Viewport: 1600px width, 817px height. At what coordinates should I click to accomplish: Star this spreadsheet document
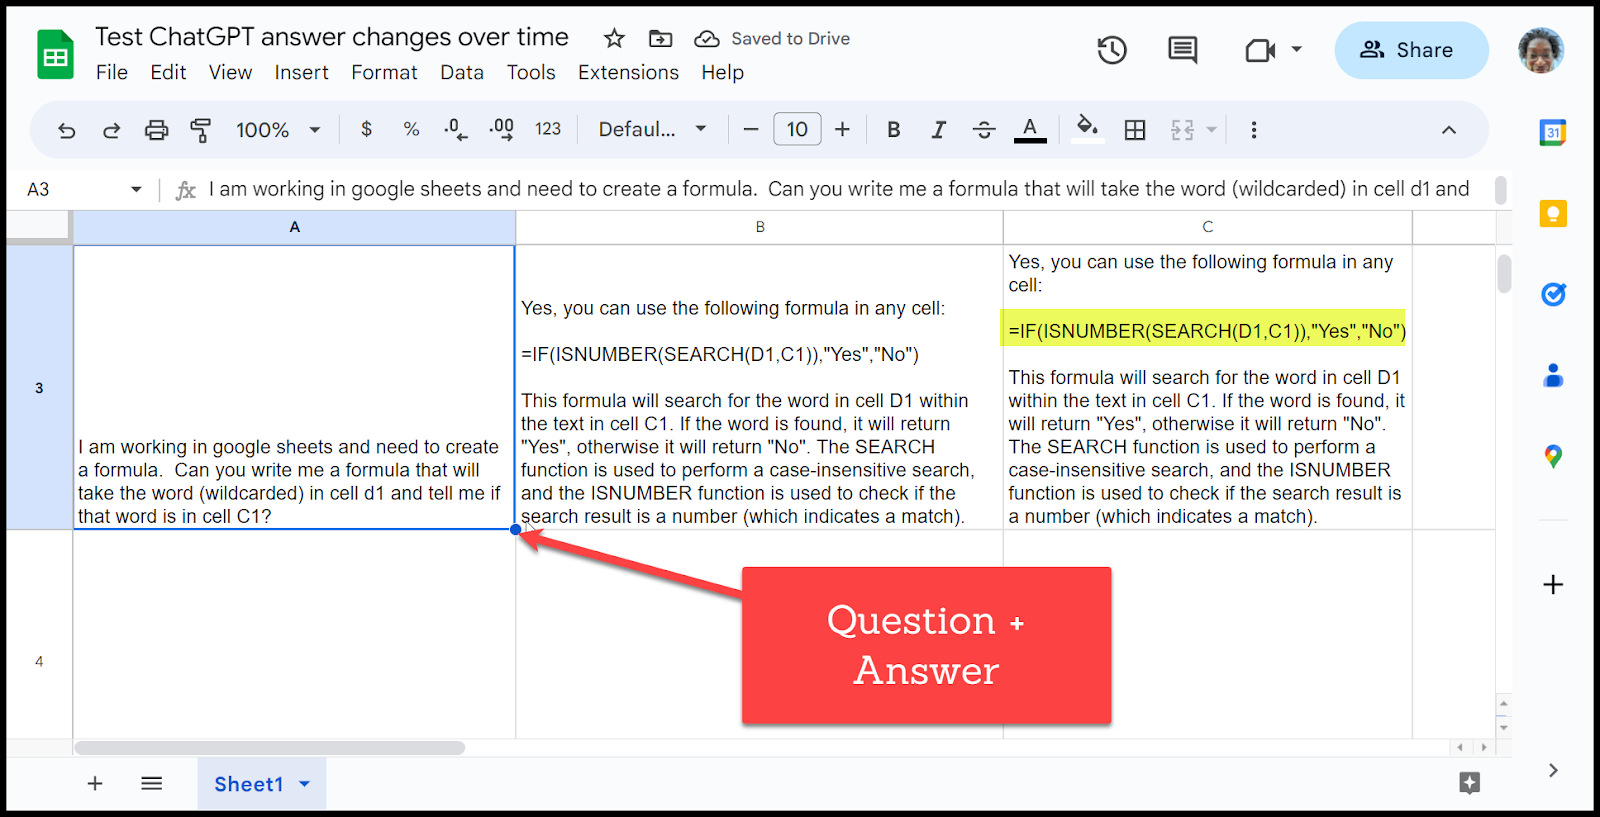point(614,39)
